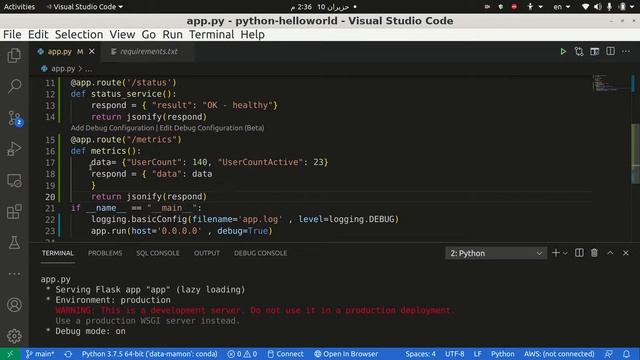Synchronize changes icon in status bar
This screenshot has width=640, height=360.
68,354
